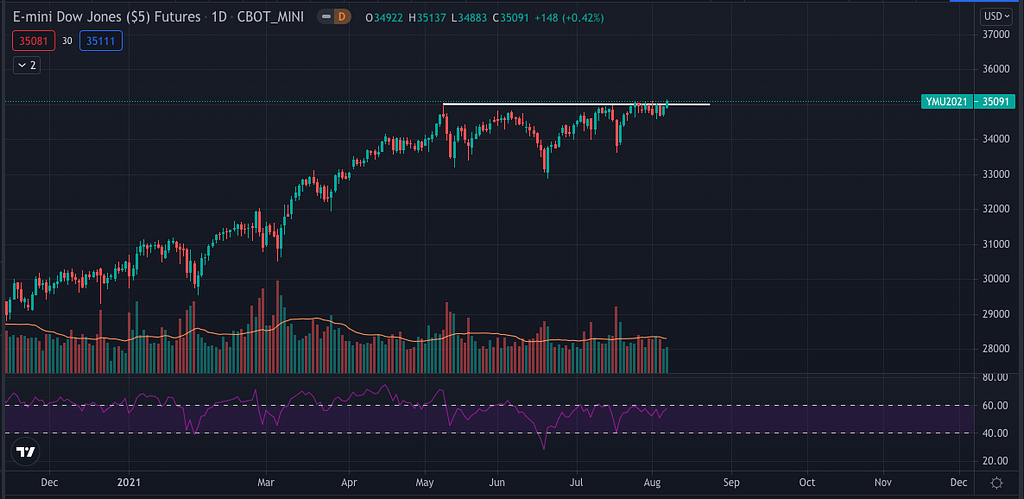The height and width of the screenshot is (499, 1024).
Task: Open the USD currency dropdown
Action: [996, 16]
